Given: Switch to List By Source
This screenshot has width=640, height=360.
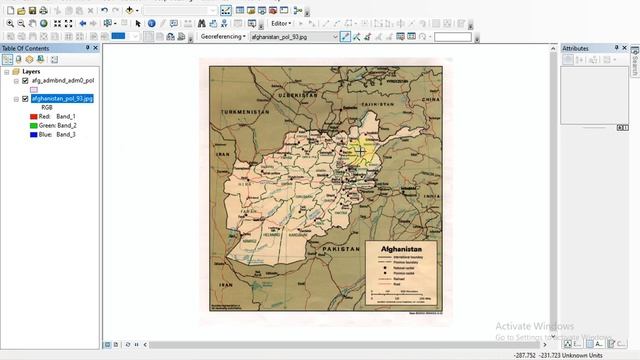Looking at the screenshot, I should (18, 60).
